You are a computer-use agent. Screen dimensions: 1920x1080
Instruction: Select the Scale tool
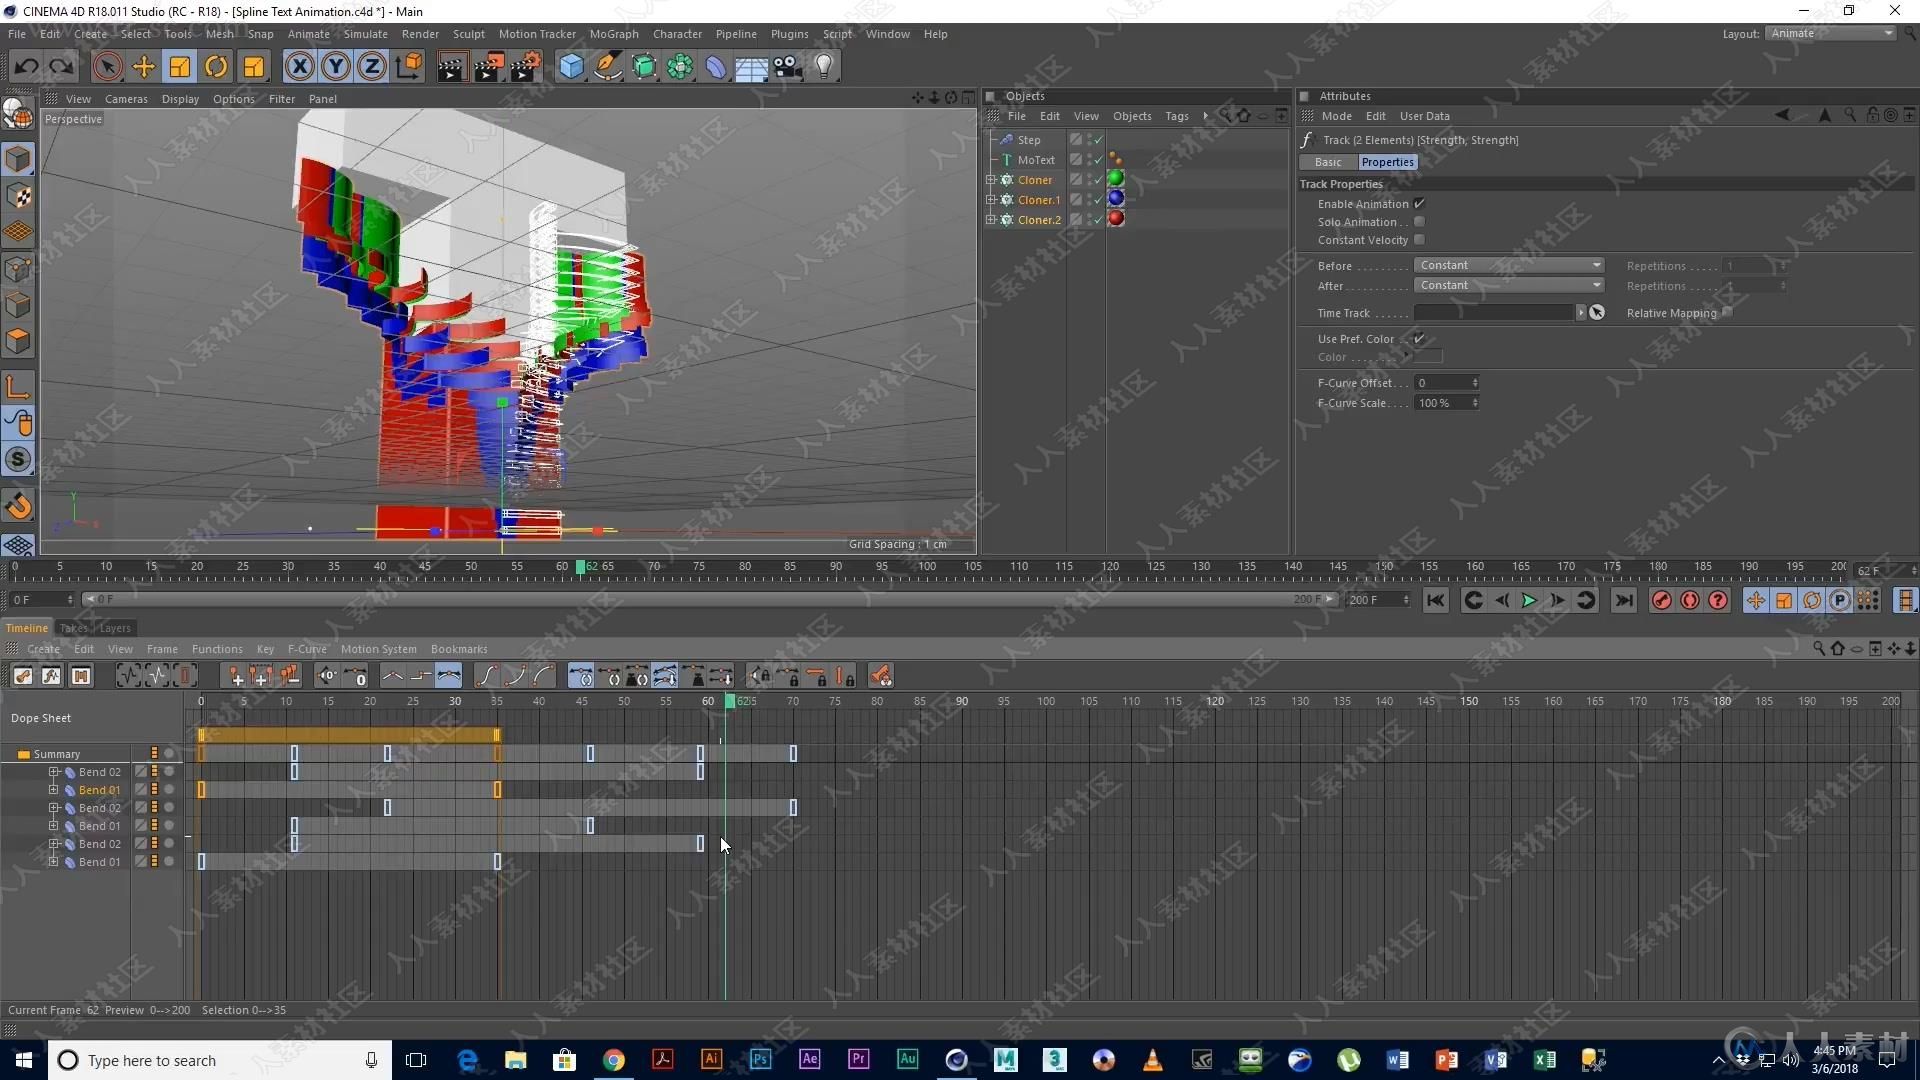point(180,67)
